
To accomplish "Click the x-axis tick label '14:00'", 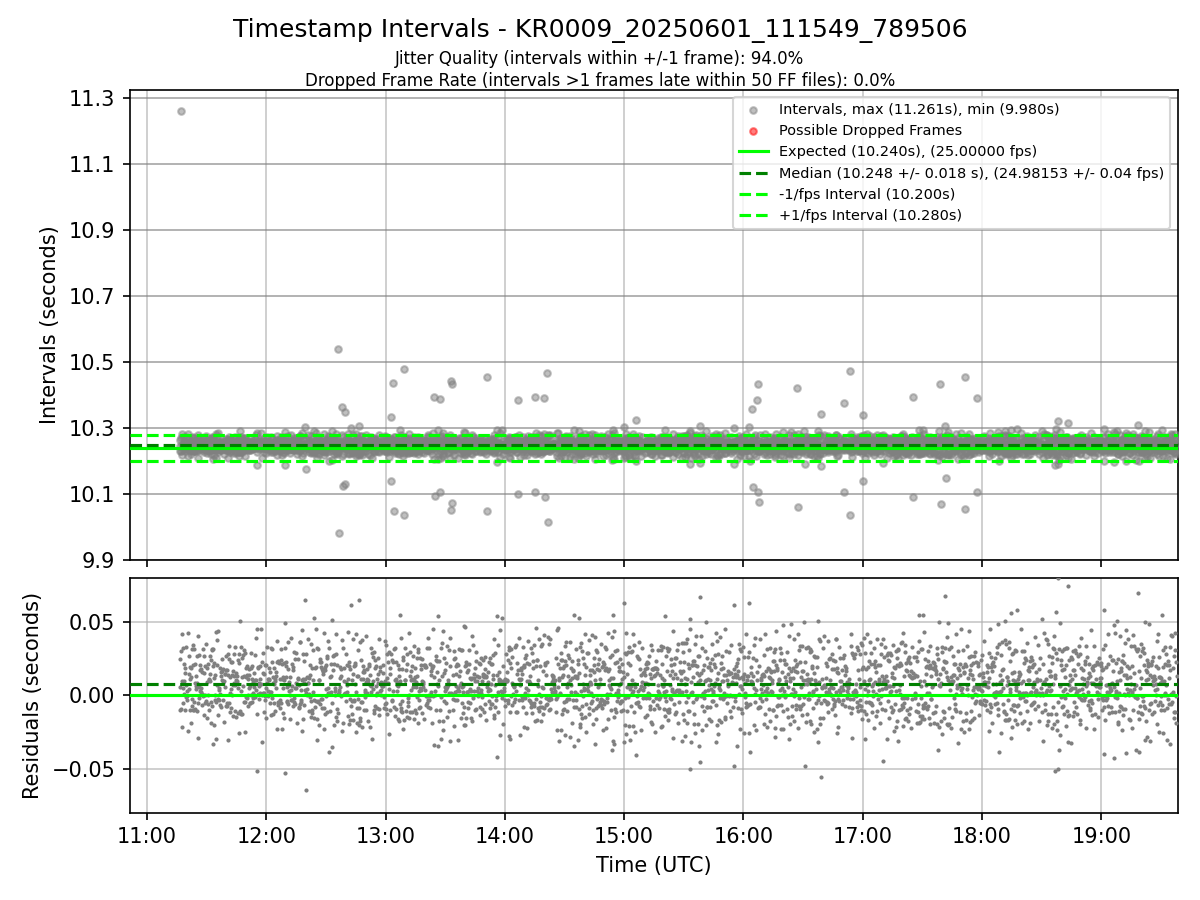I will pos(504,836).
